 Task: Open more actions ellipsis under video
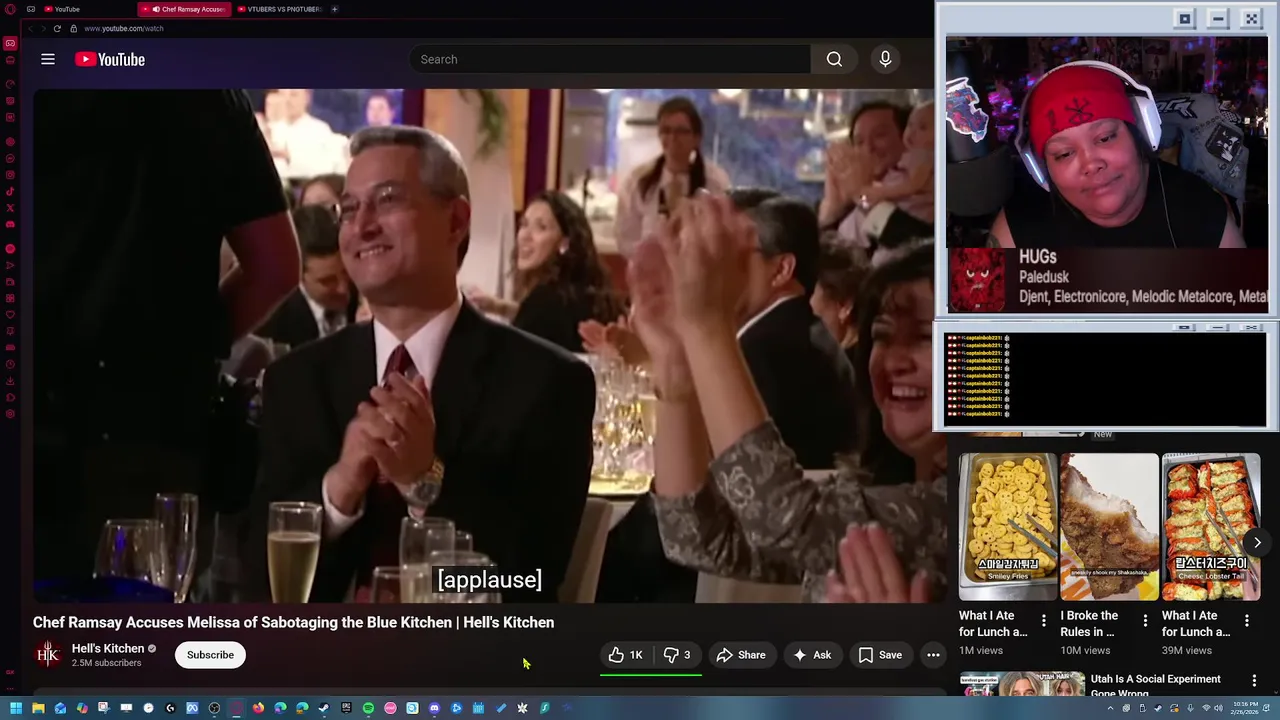tap(933, 655)
